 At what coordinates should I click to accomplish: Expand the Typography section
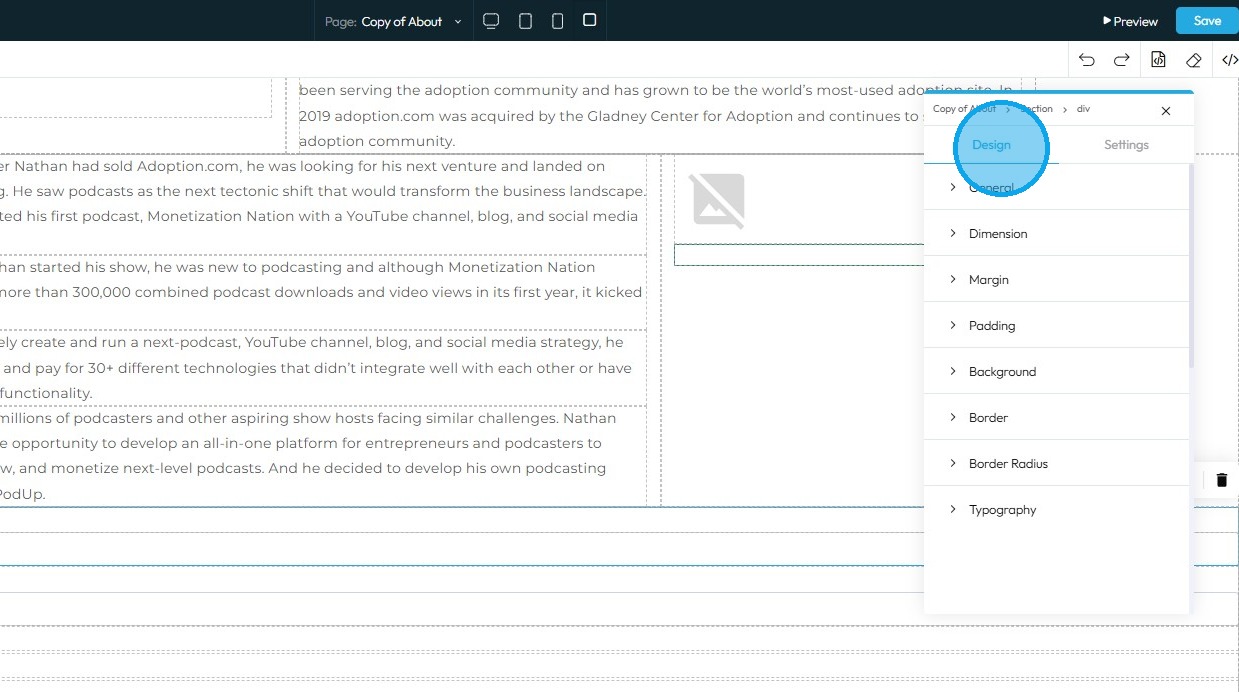[1057, 509]
